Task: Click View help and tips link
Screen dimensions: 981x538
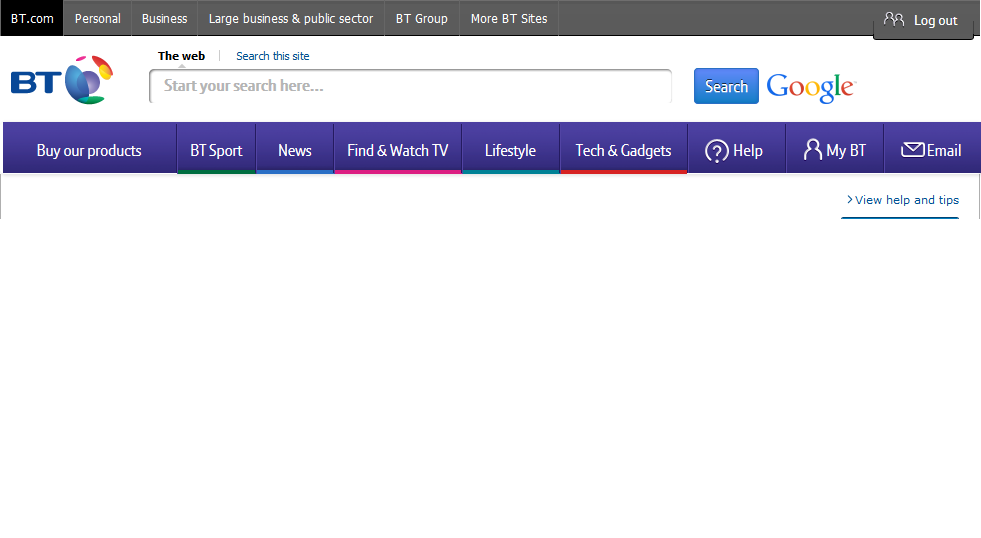Action: pyautogui.click(x=903, y=200)
